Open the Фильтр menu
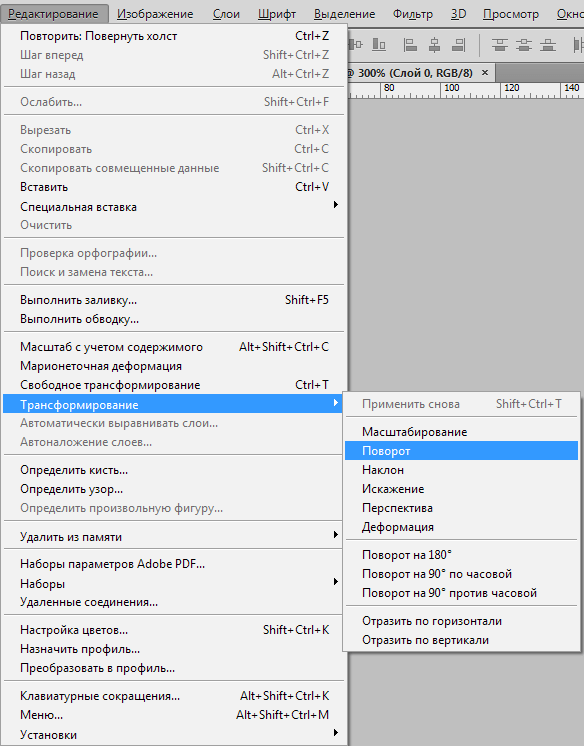The height and width of the screenshot is (746, 584). 413,14
